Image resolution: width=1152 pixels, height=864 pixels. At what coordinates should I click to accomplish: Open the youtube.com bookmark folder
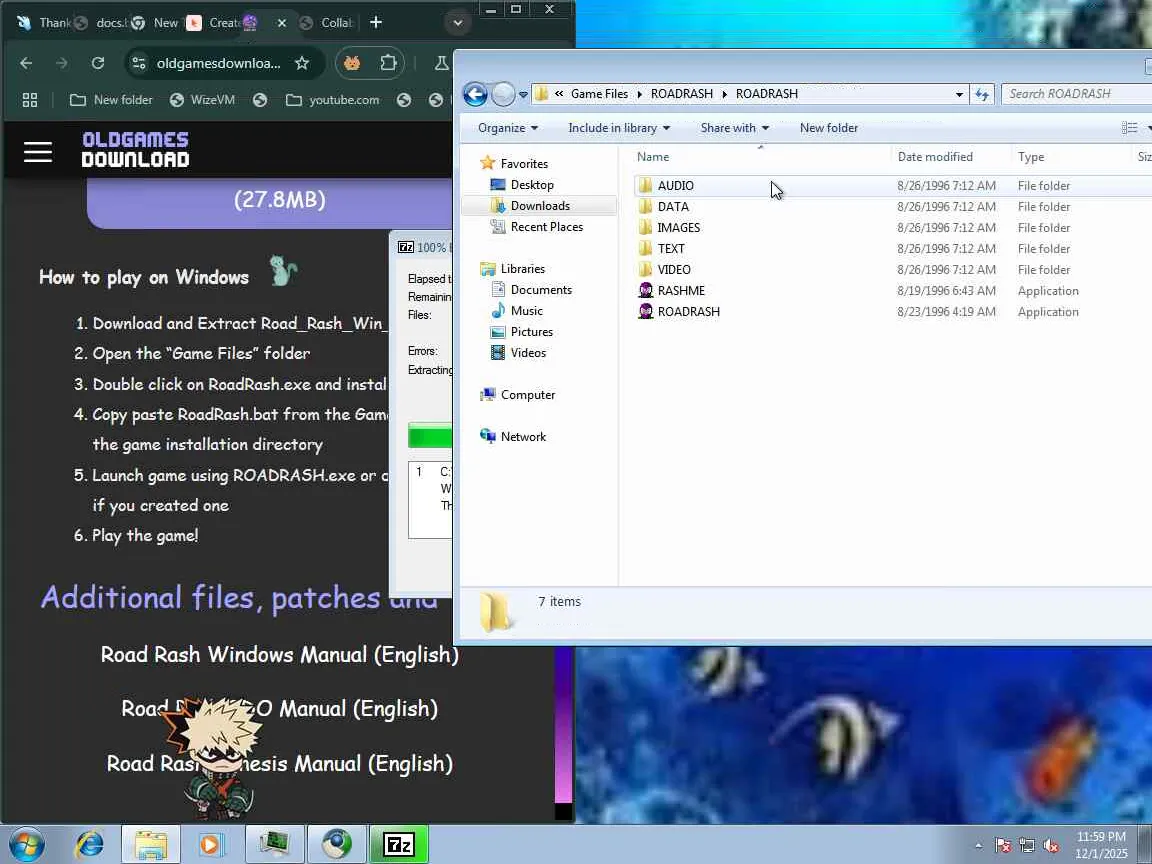click(333, 100)
